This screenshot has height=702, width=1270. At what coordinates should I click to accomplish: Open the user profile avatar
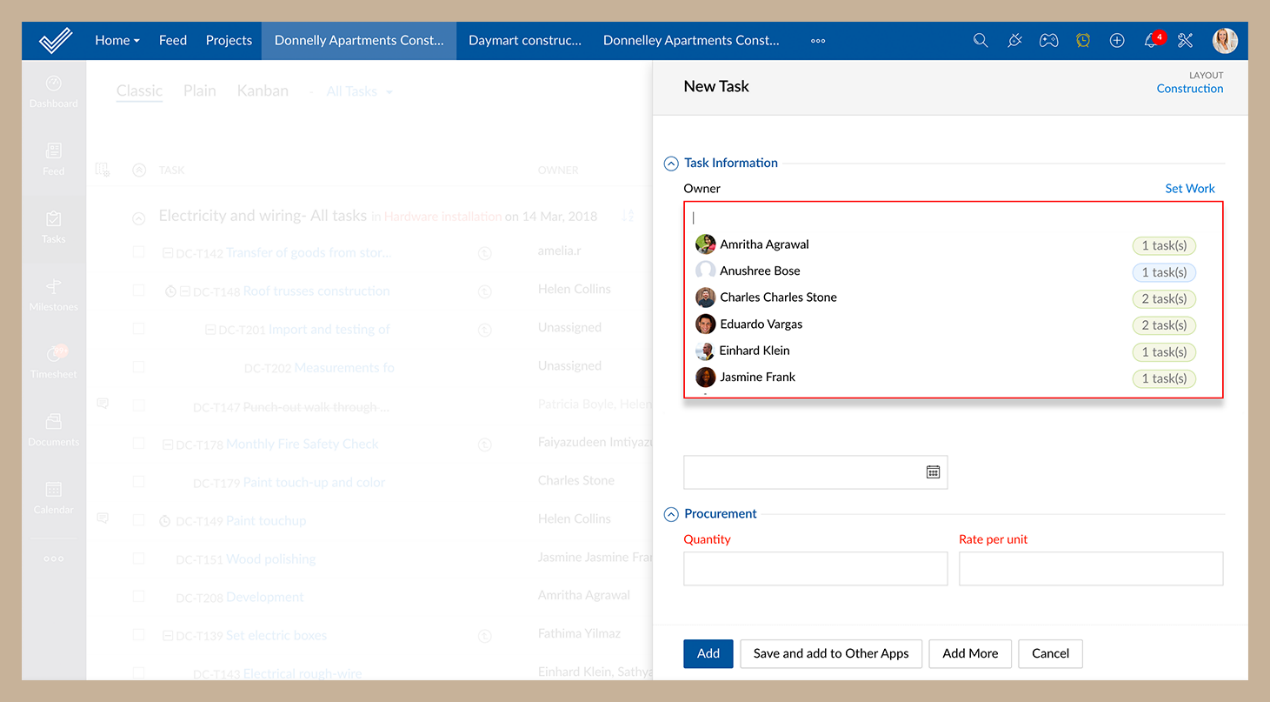tap(1224, 41)
